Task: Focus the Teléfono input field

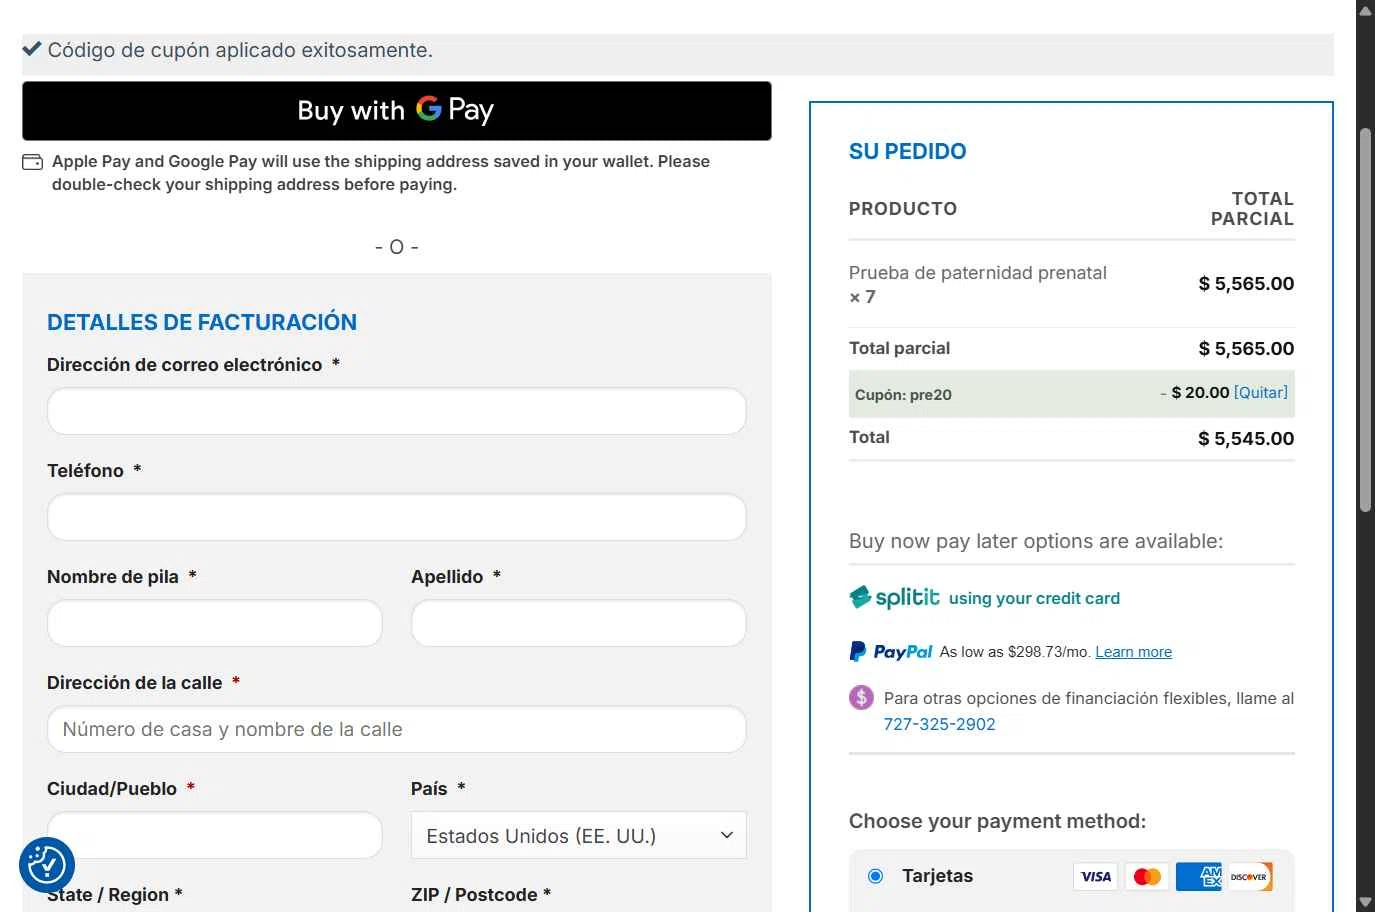Action: 397,517
